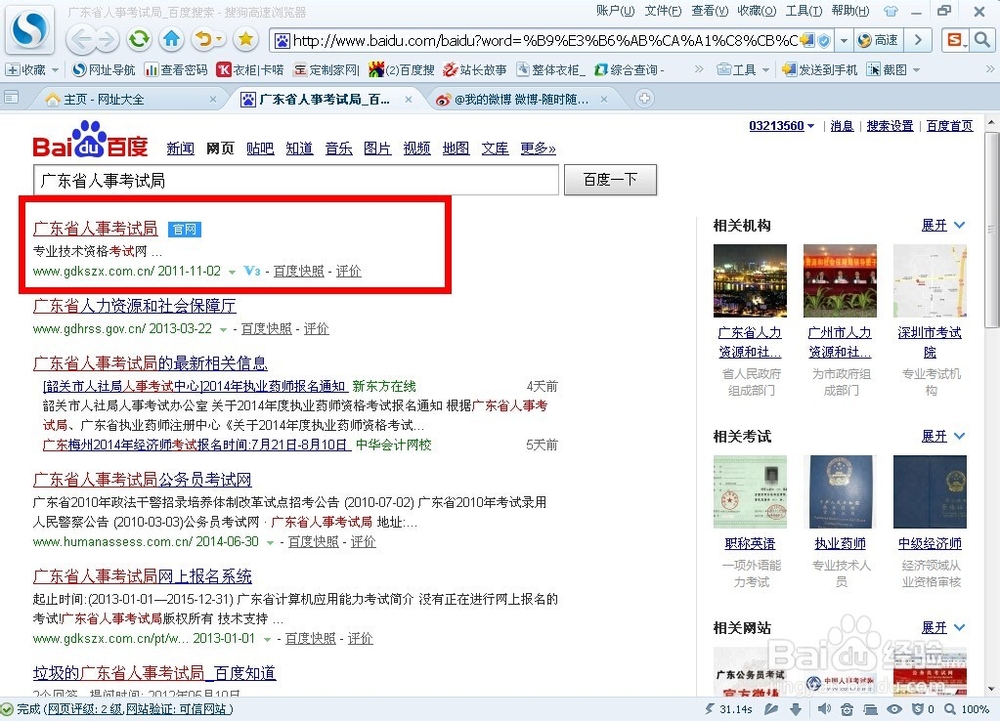
Task: Open 广东省人力资源和社会保障厅 result
Action: [x=135, y=306]
